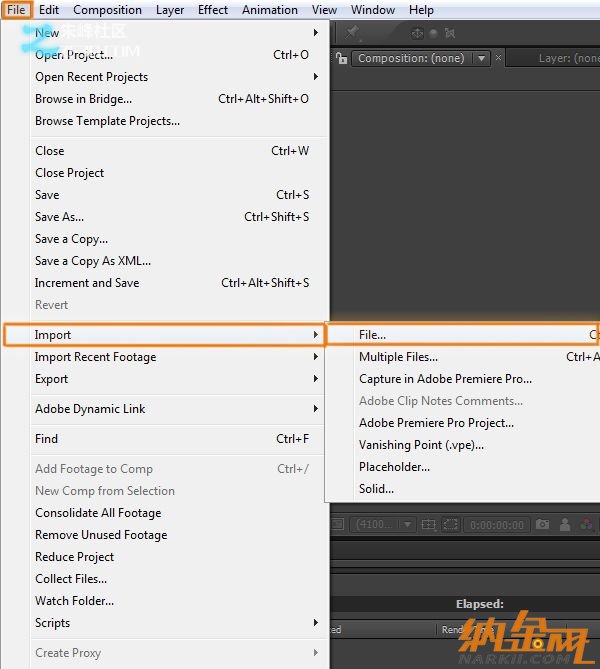This screenshot has width=600, height=669.
Task: Click the lock icon beside Composition tab
Action: (x=341, y=58)
